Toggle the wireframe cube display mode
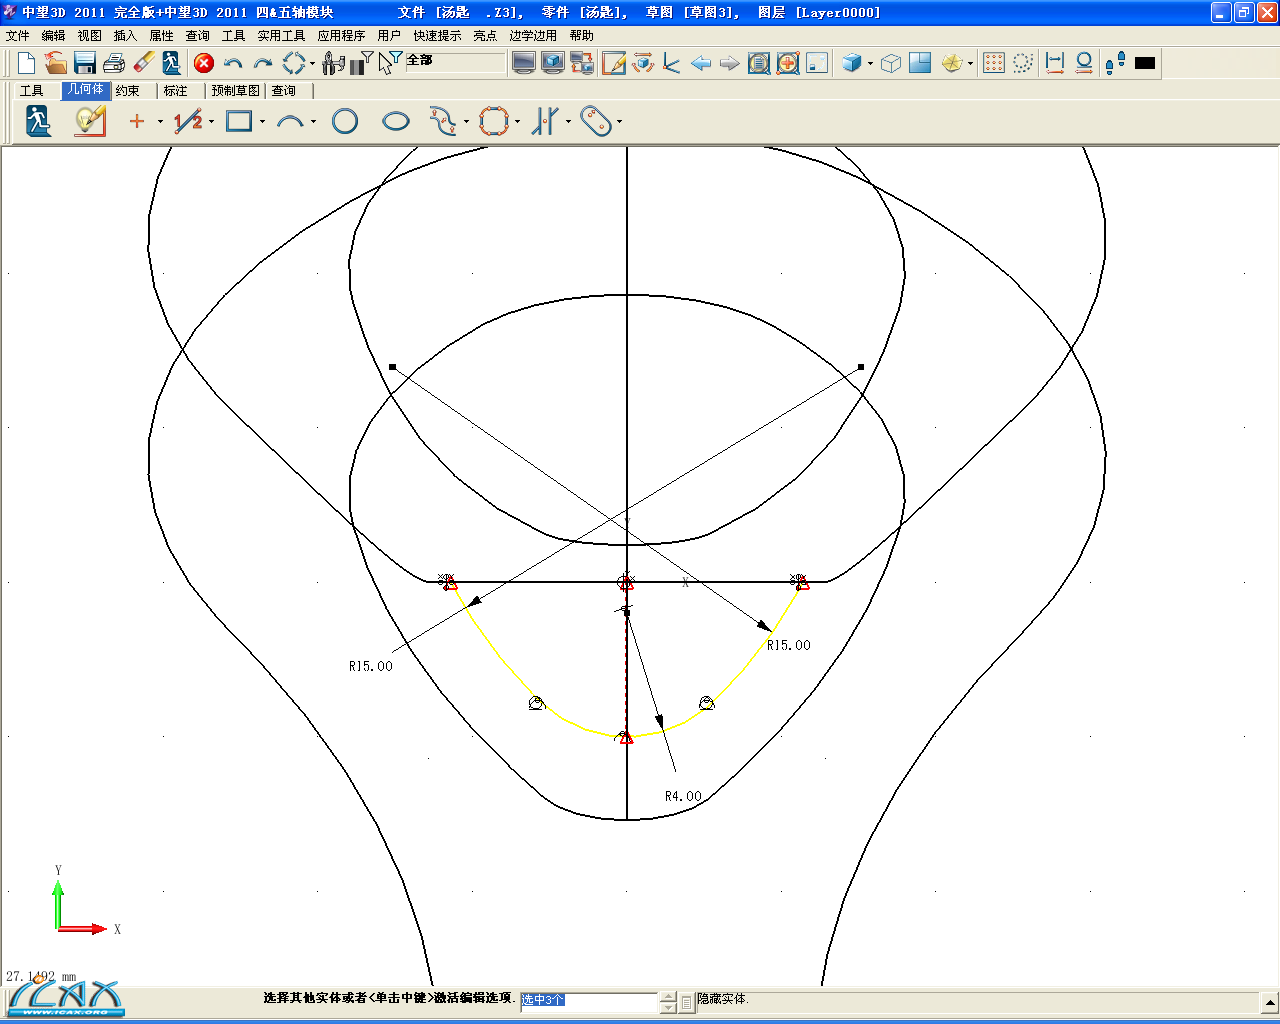 click(x=891, y=63)
